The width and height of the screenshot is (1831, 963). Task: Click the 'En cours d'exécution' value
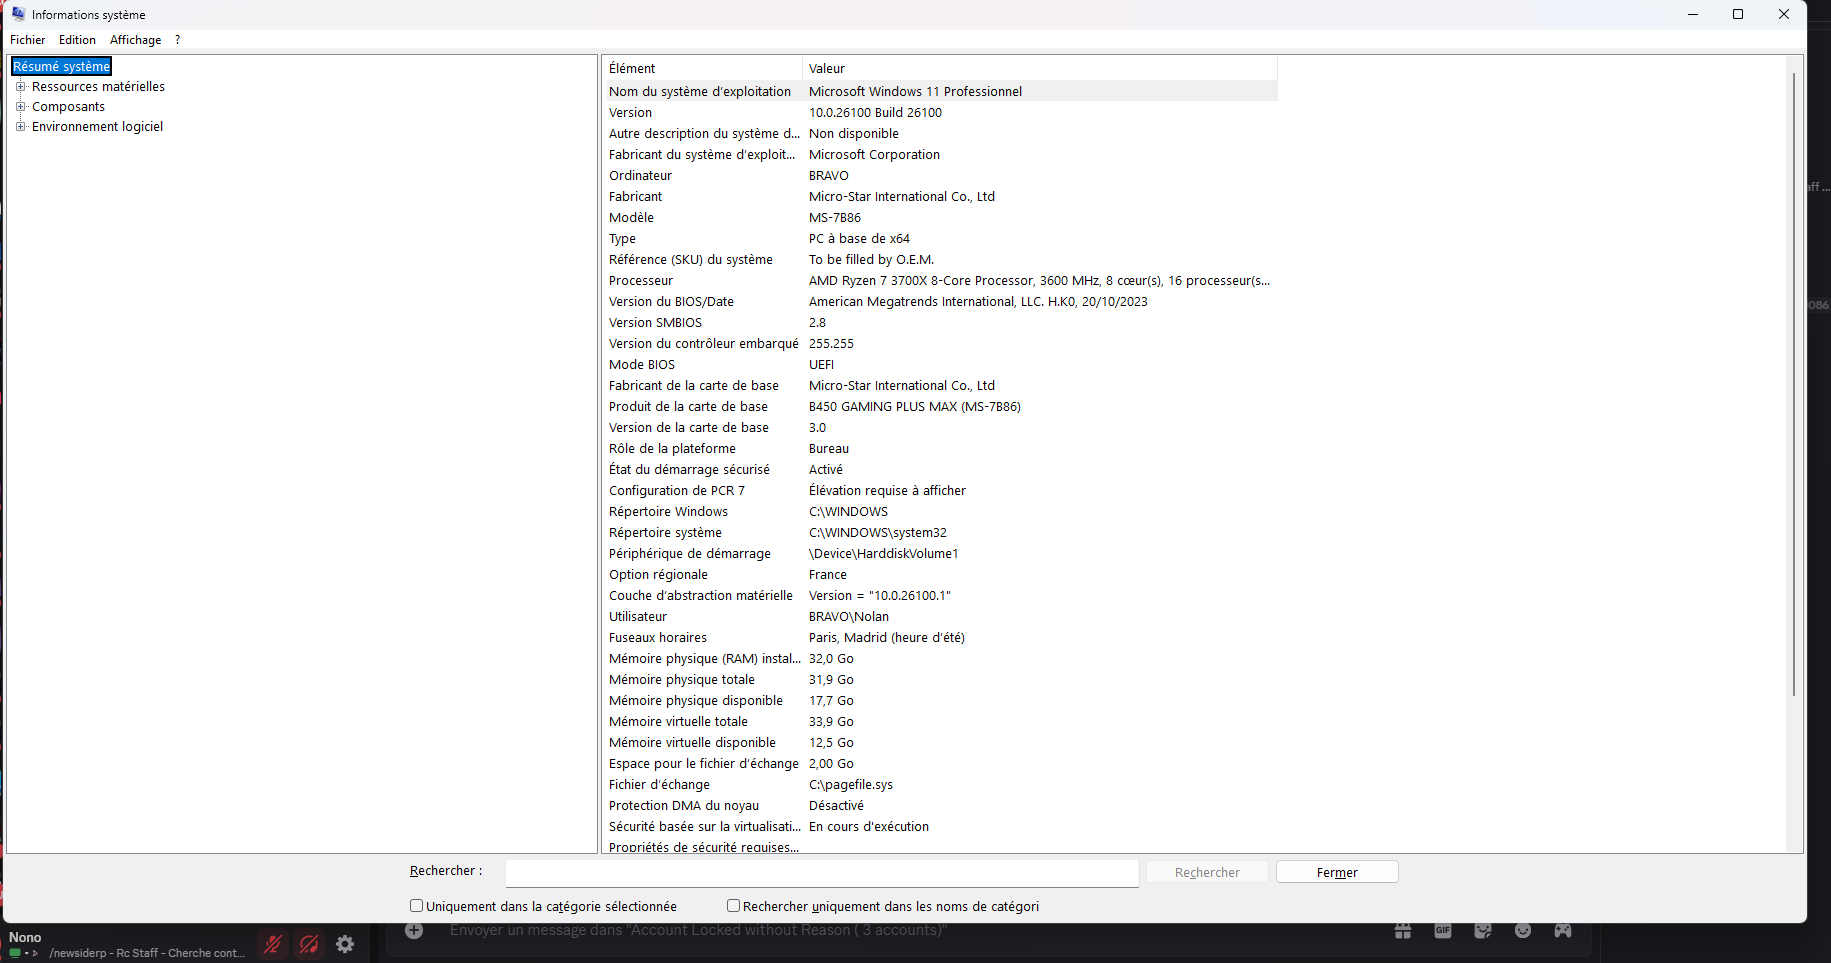pyautogui.click(x=869, y=826)
